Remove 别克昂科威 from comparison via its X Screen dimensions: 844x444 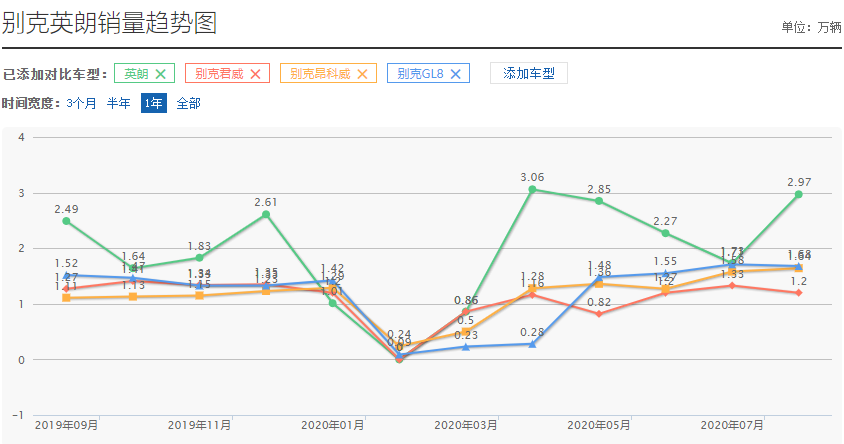[x=363, y=74]
